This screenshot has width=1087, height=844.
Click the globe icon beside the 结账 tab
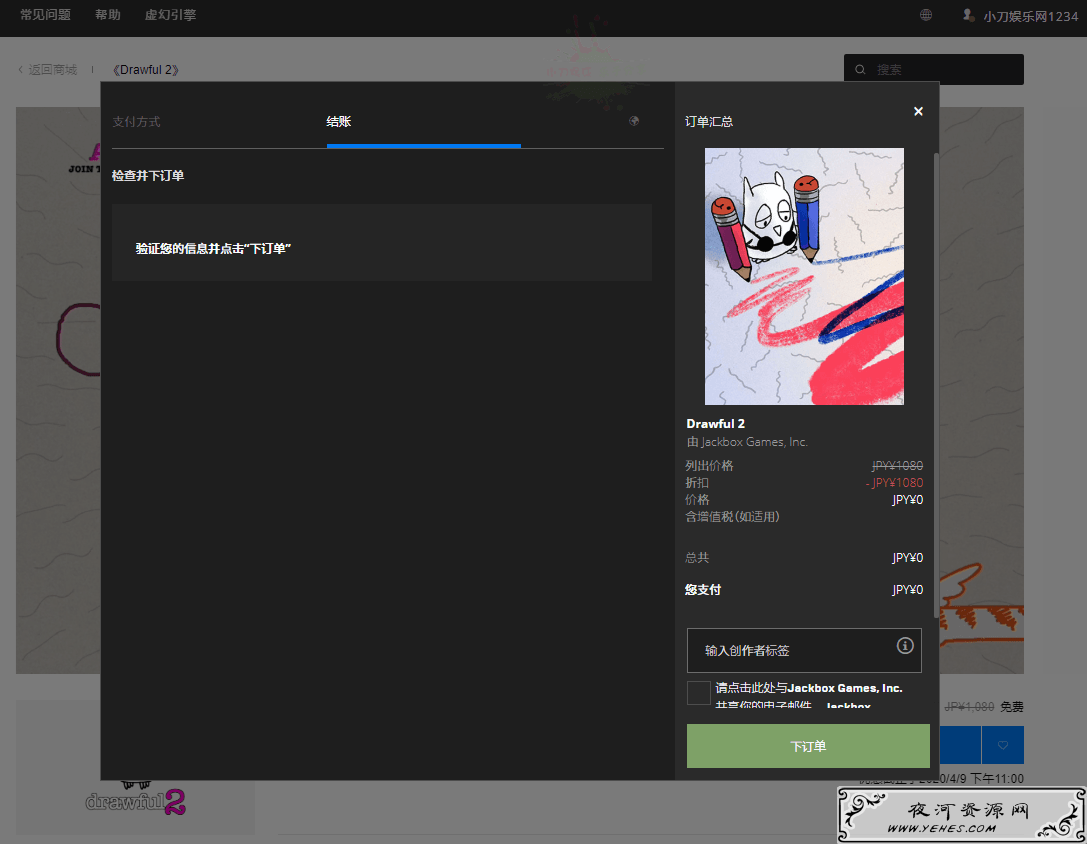coord(634,121)
